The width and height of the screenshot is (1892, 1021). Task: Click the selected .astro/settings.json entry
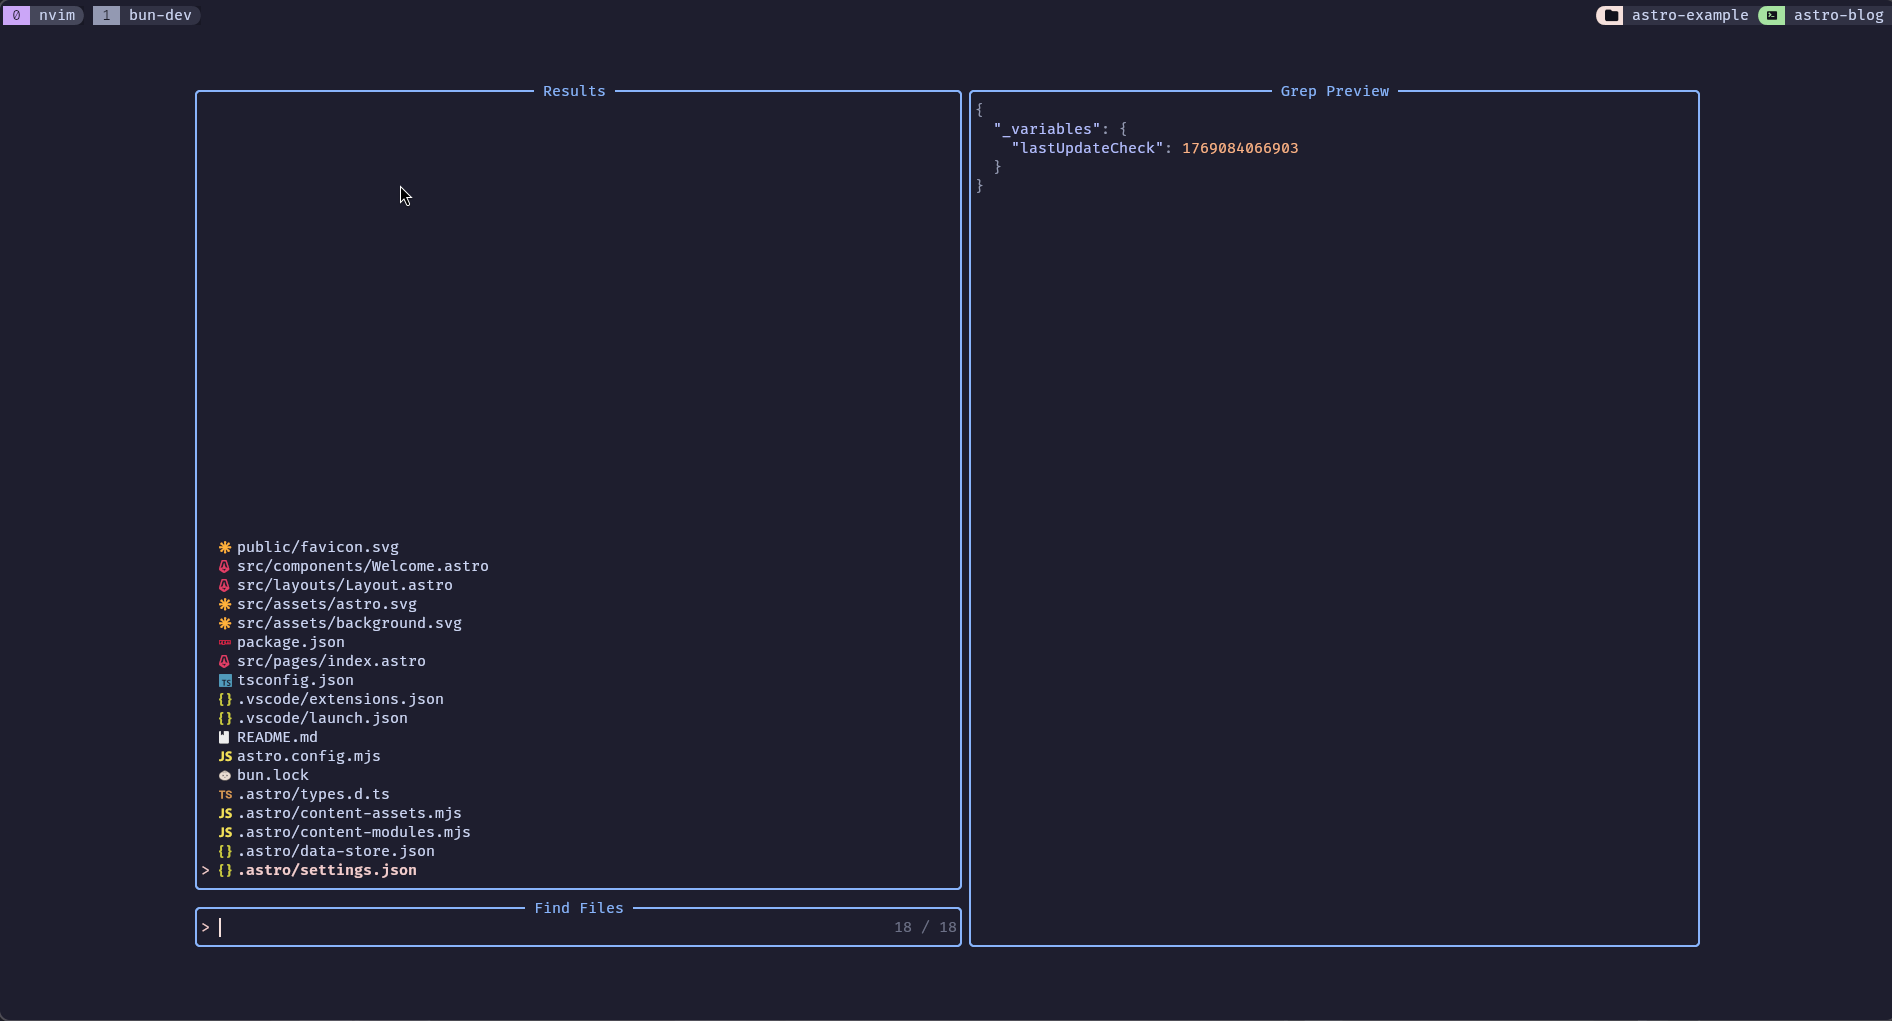327,870
